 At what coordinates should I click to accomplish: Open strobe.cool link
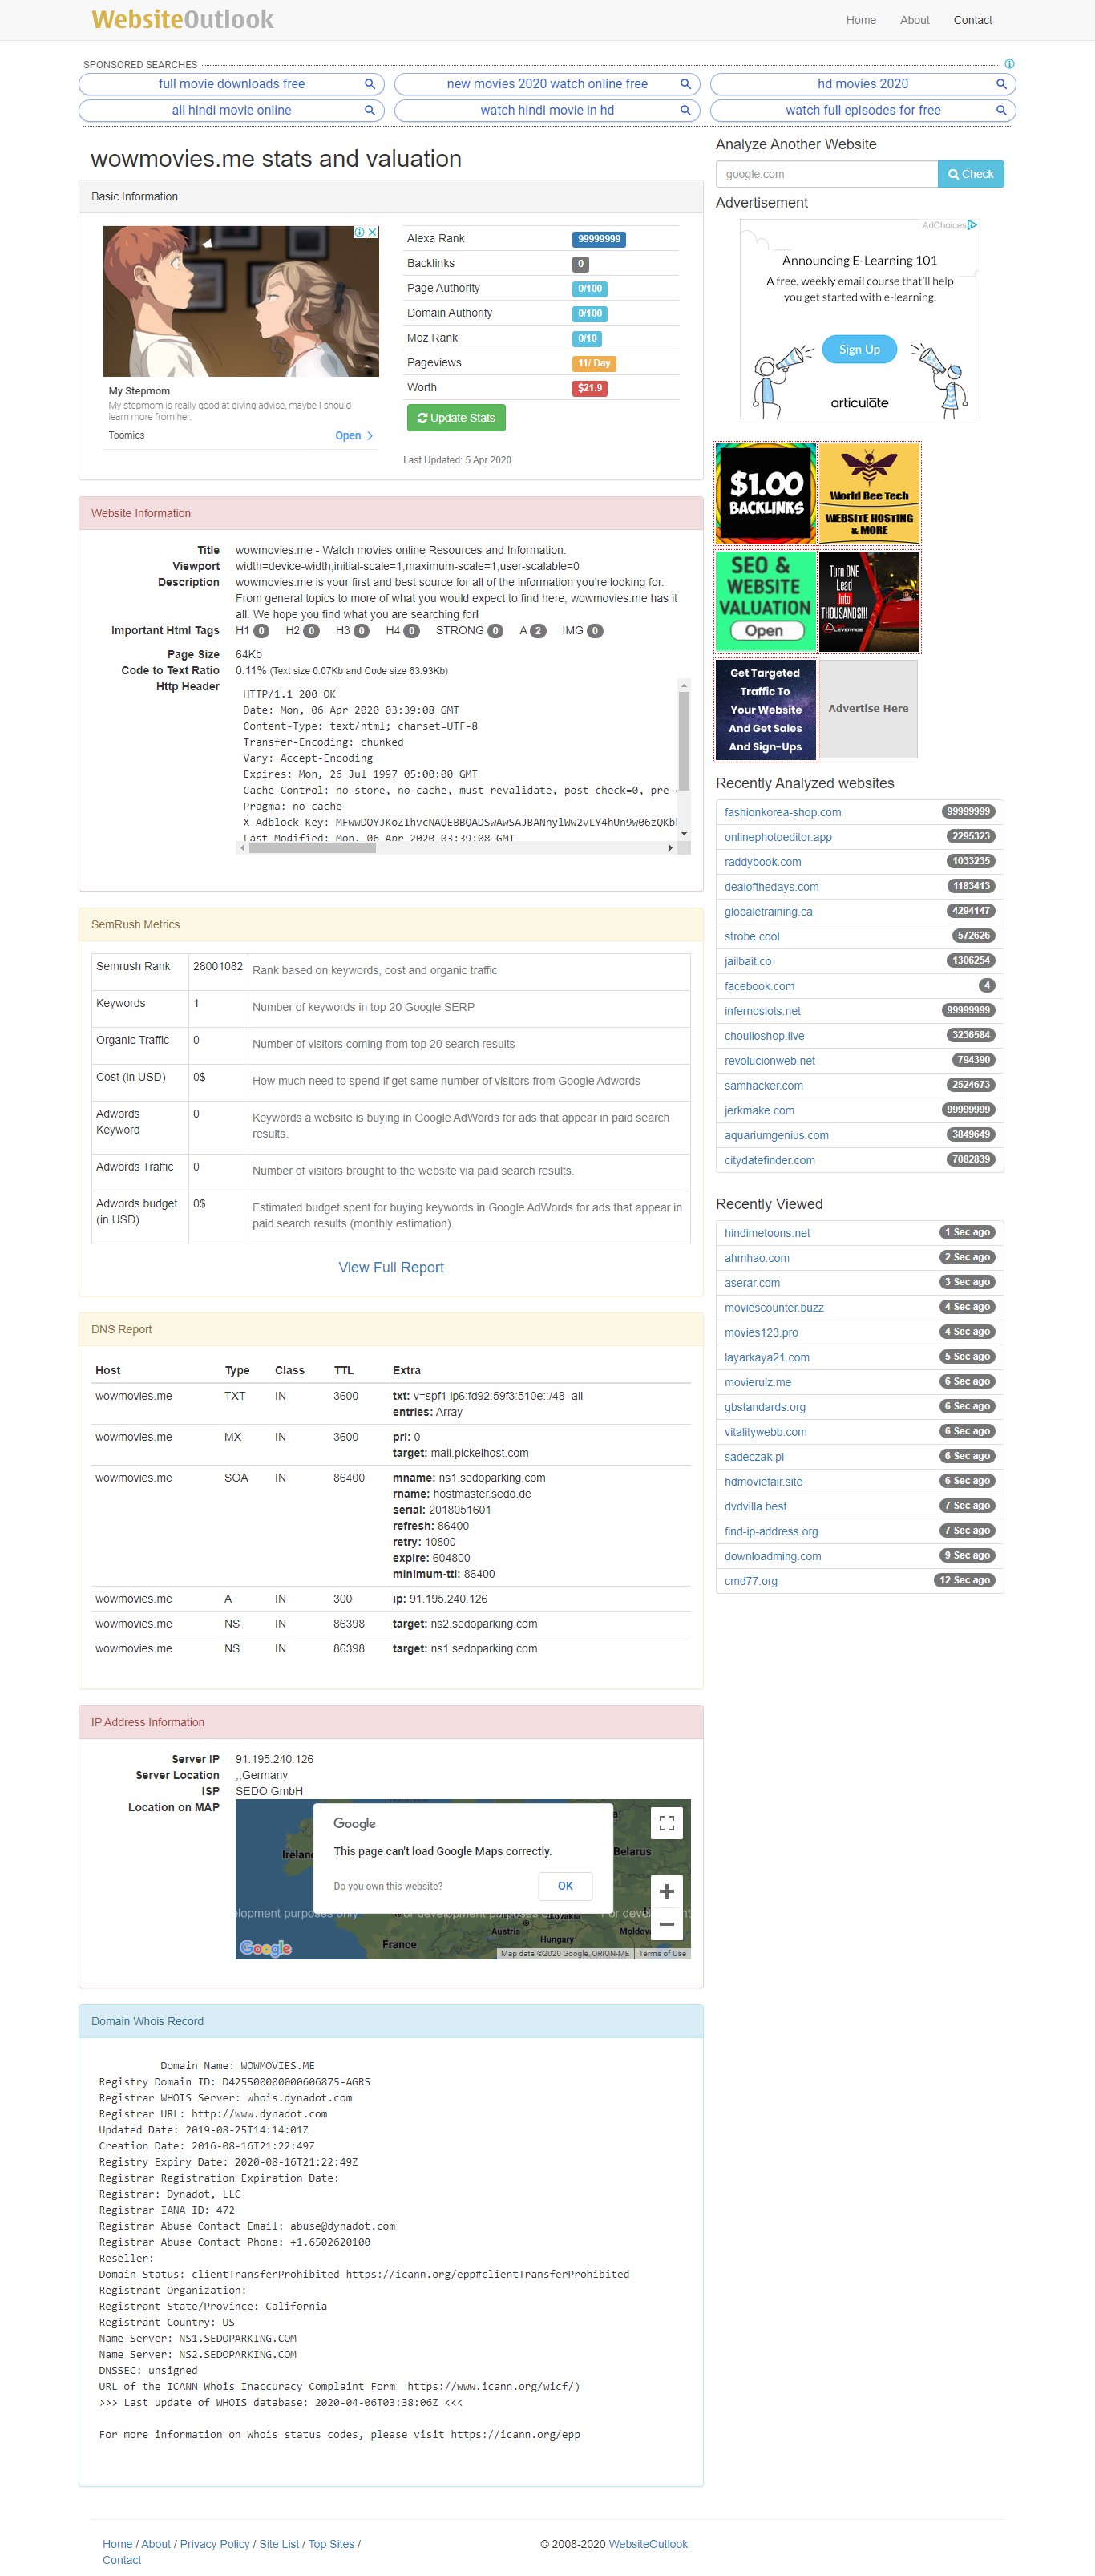point(751,938)
